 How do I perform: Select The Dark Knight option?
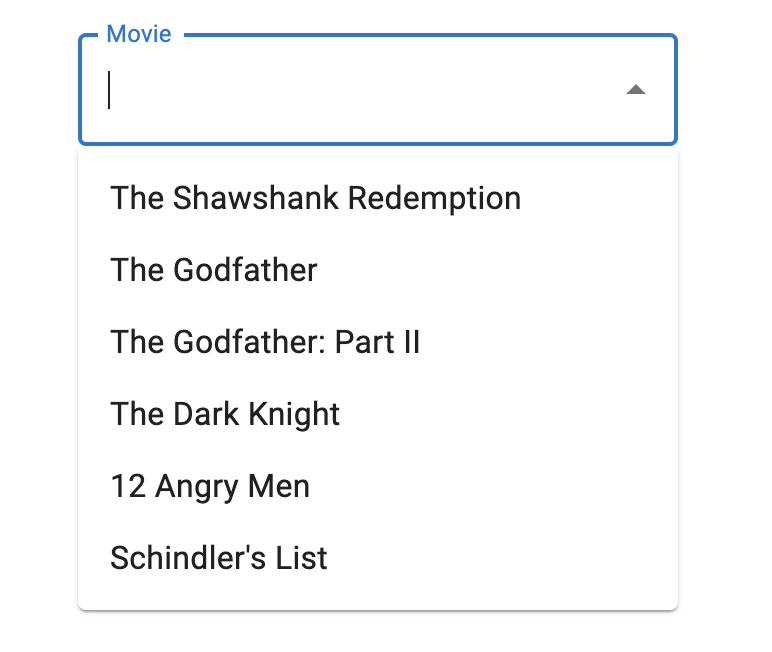[x=225, y=414]
